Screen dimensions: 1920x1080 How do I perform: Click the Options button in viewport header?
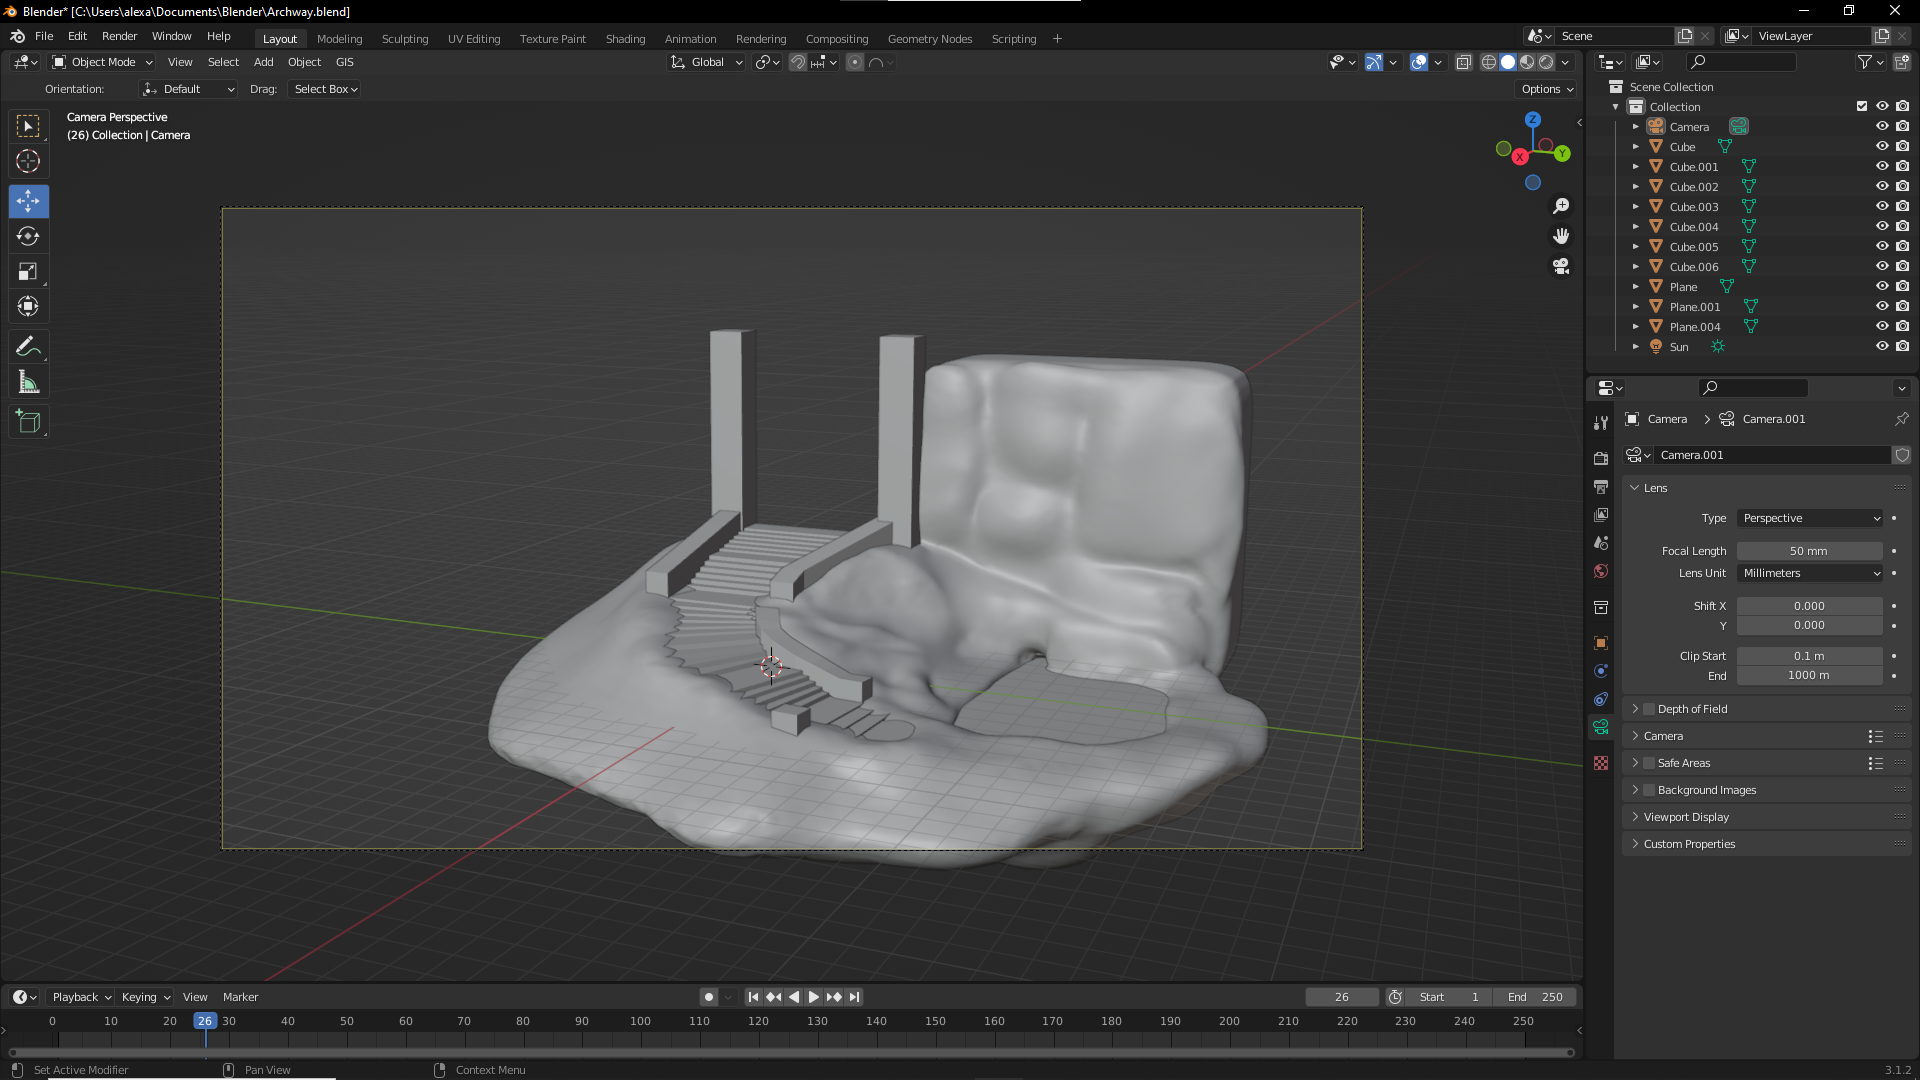(x=1546, y=89)
